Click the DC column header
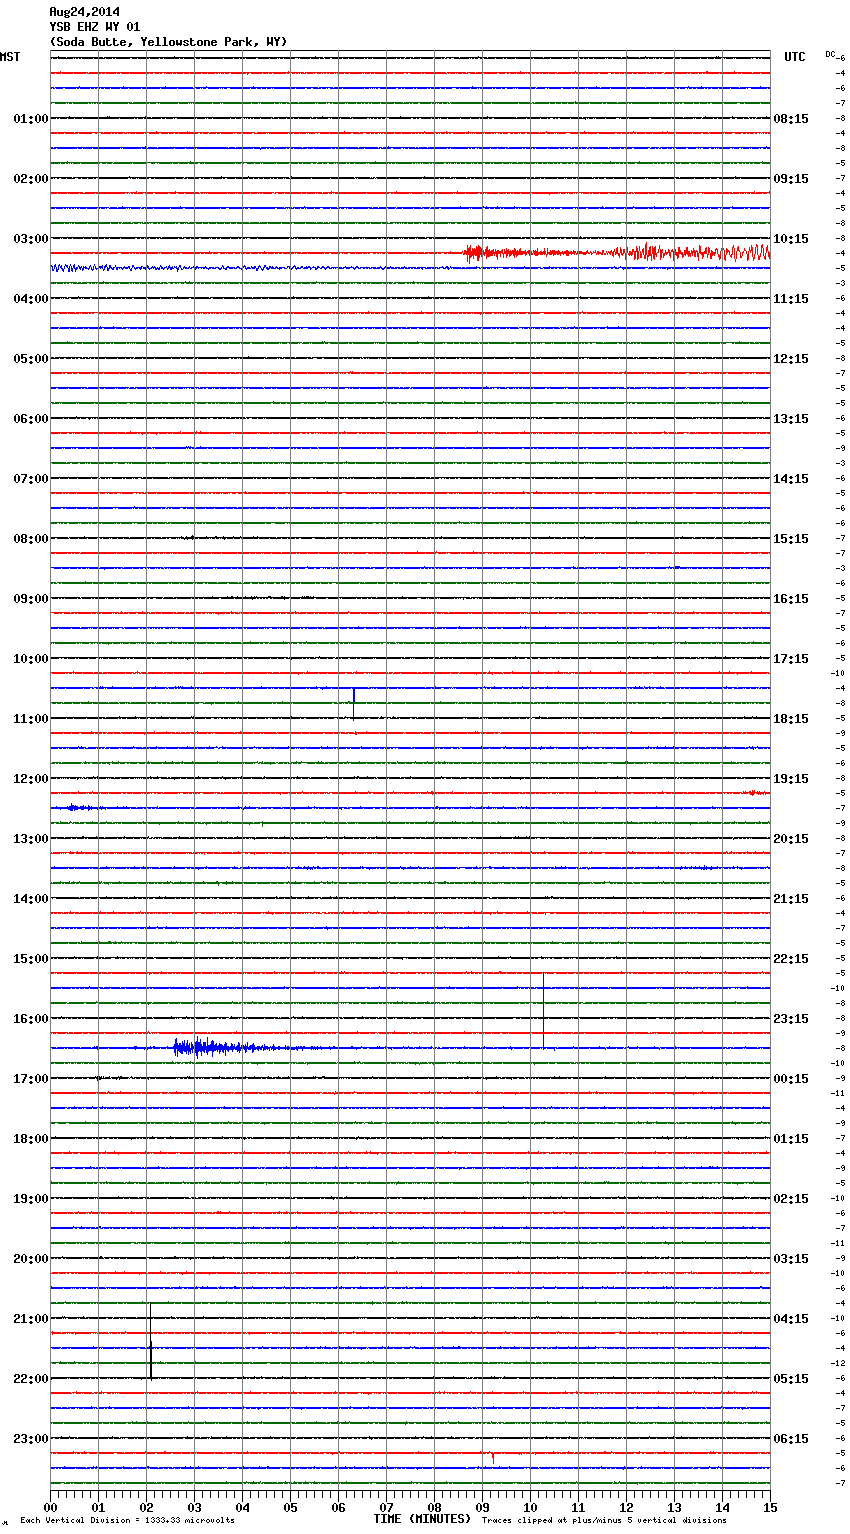Image resolution: width=850 pixels, height=1534 pixels. coord(830,54)
